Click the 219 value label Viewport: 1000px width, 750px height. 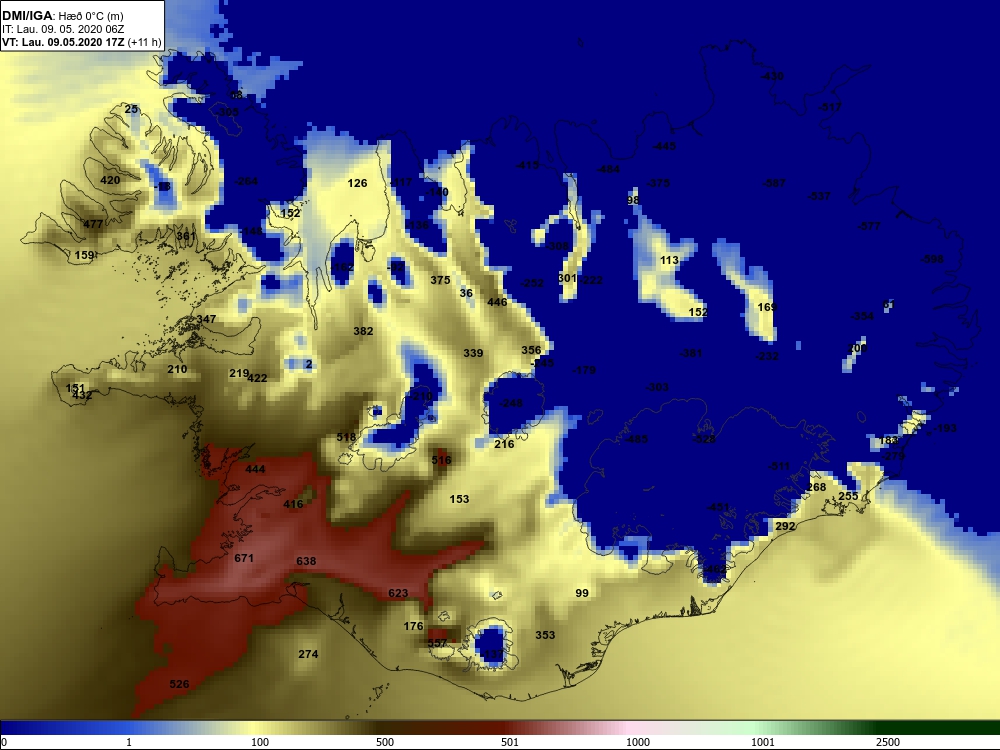(x=238, y=373)
